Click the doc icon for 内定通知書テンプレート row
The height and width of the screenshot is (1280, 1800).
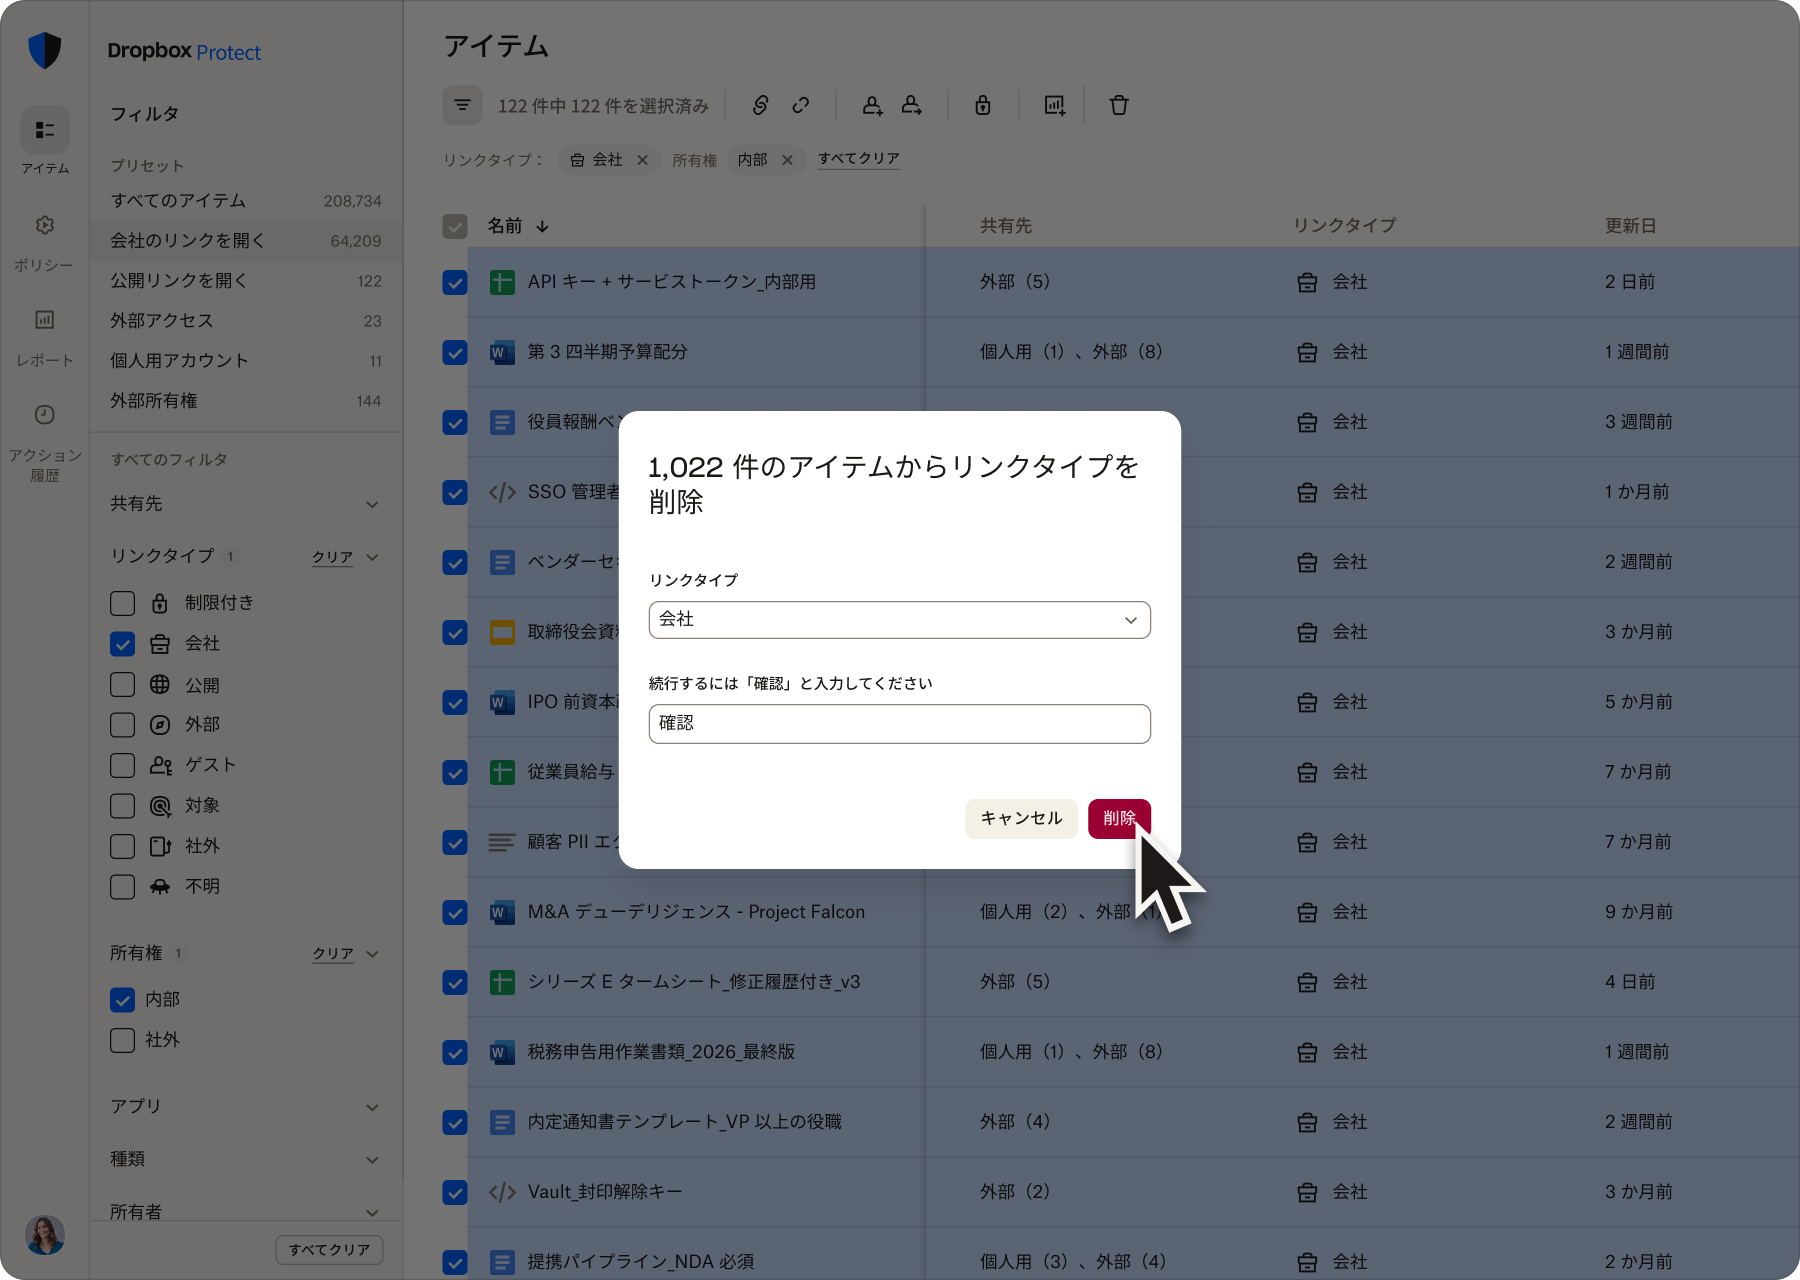(x=502, y=1122)
